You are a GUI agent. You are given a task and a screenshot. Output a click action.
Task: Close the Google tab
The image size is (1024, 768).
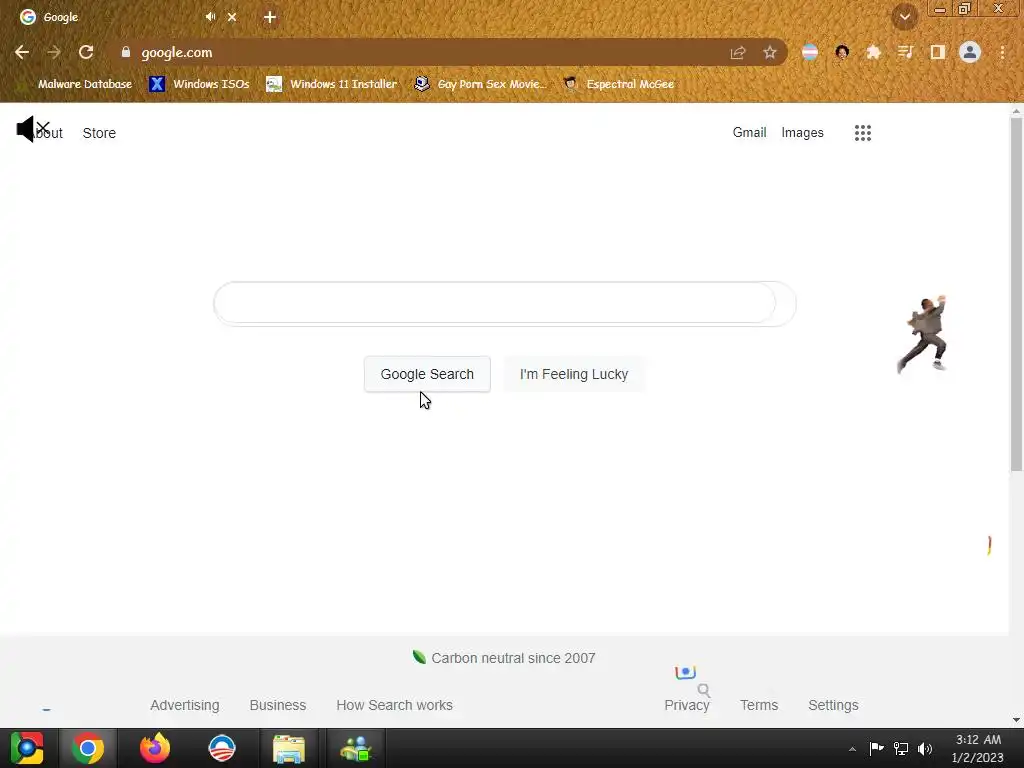pyautogui.click(x=232, y=17)
